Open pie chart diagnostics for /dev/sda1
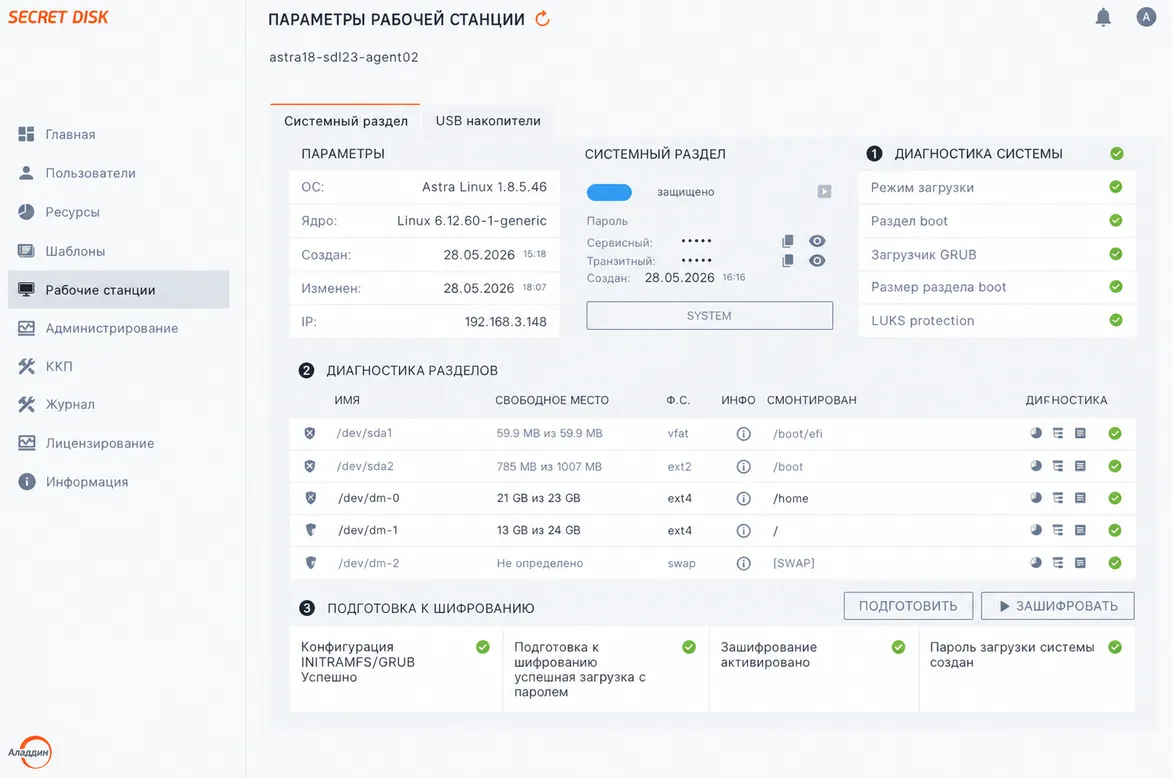This screenshot has height=778, width=1172. [1036, 433]
